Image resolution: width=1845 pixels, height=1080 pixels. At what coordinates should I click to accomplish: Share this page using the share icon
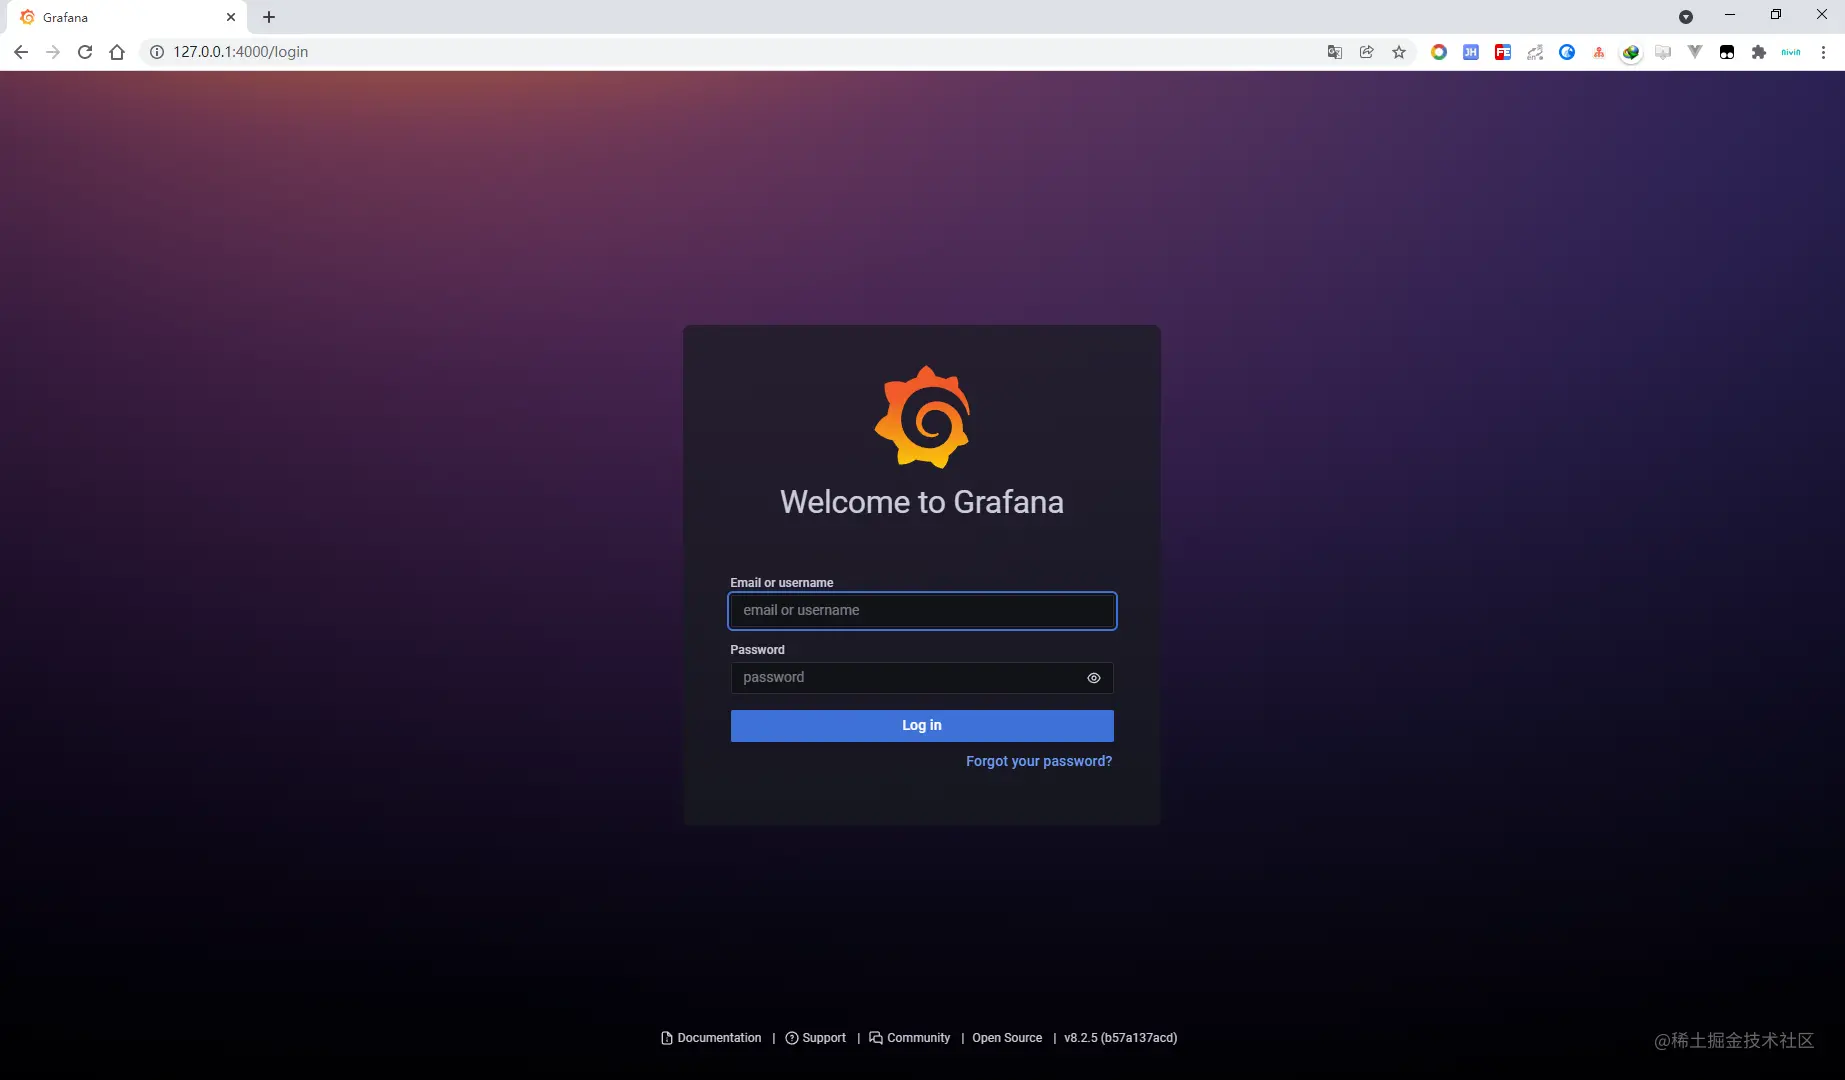point(1367,52)
